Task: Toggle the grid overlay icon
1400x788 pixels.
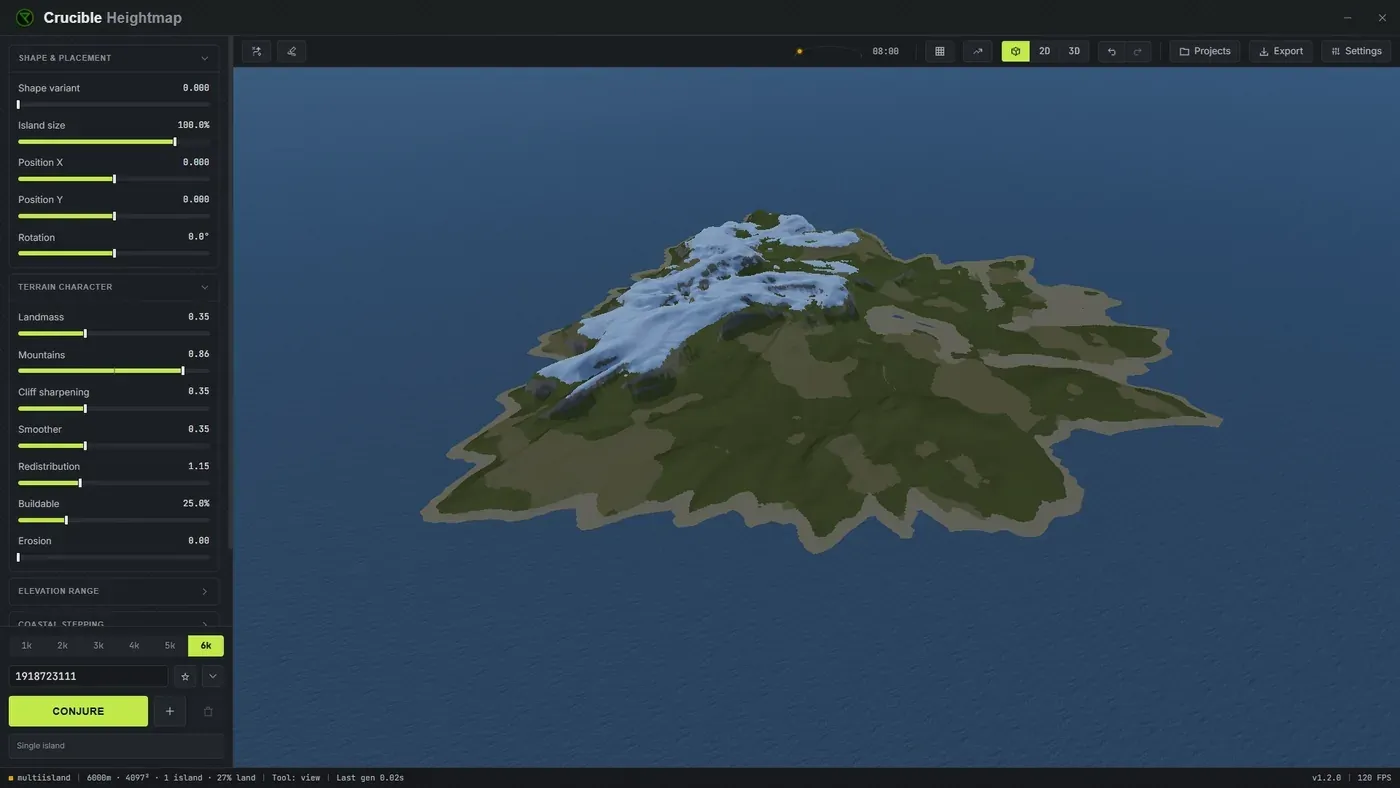Action: coord(939,51)
